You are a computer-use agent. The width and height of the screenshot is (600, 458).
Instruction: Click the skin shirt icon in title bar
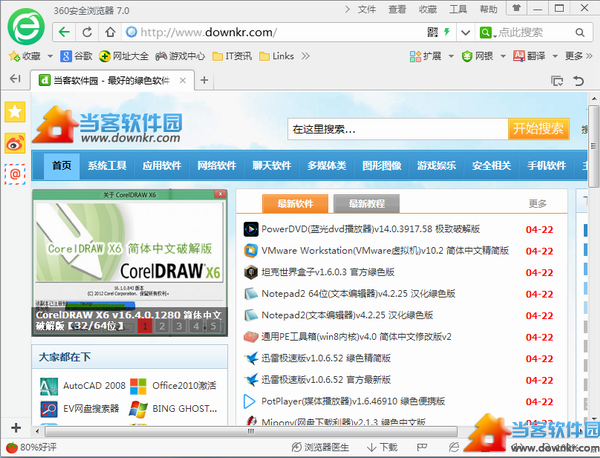pos(517,8)
